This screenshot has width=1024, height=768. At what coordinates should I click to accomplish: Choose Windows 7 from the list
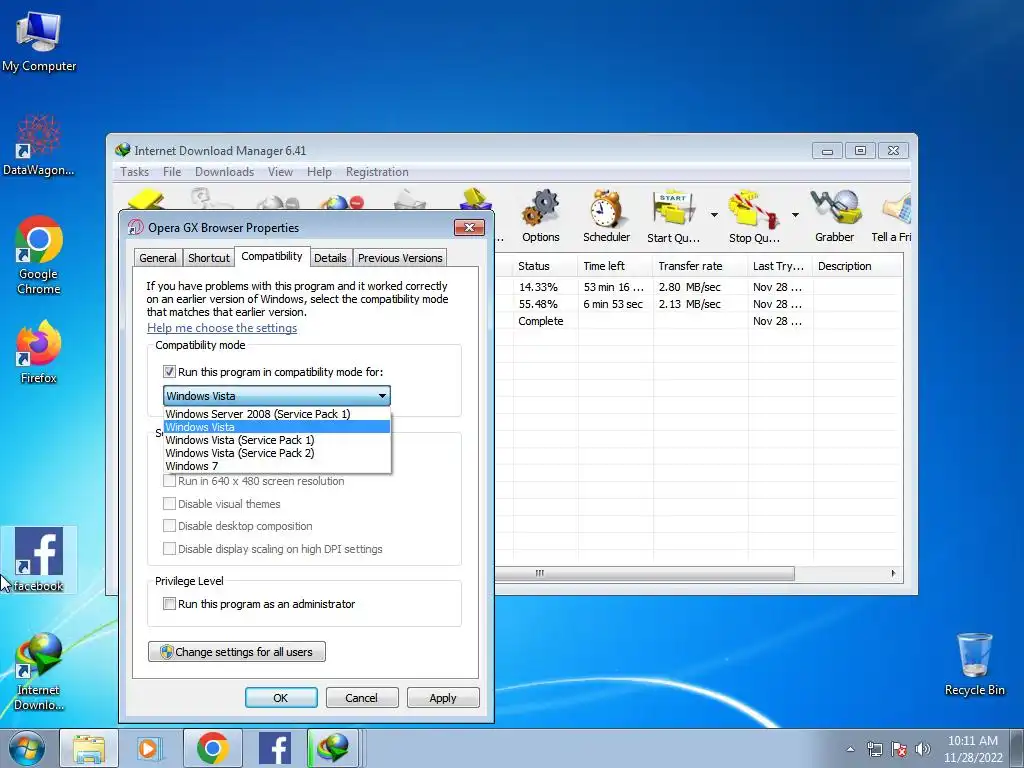click(x=277, y=466)
